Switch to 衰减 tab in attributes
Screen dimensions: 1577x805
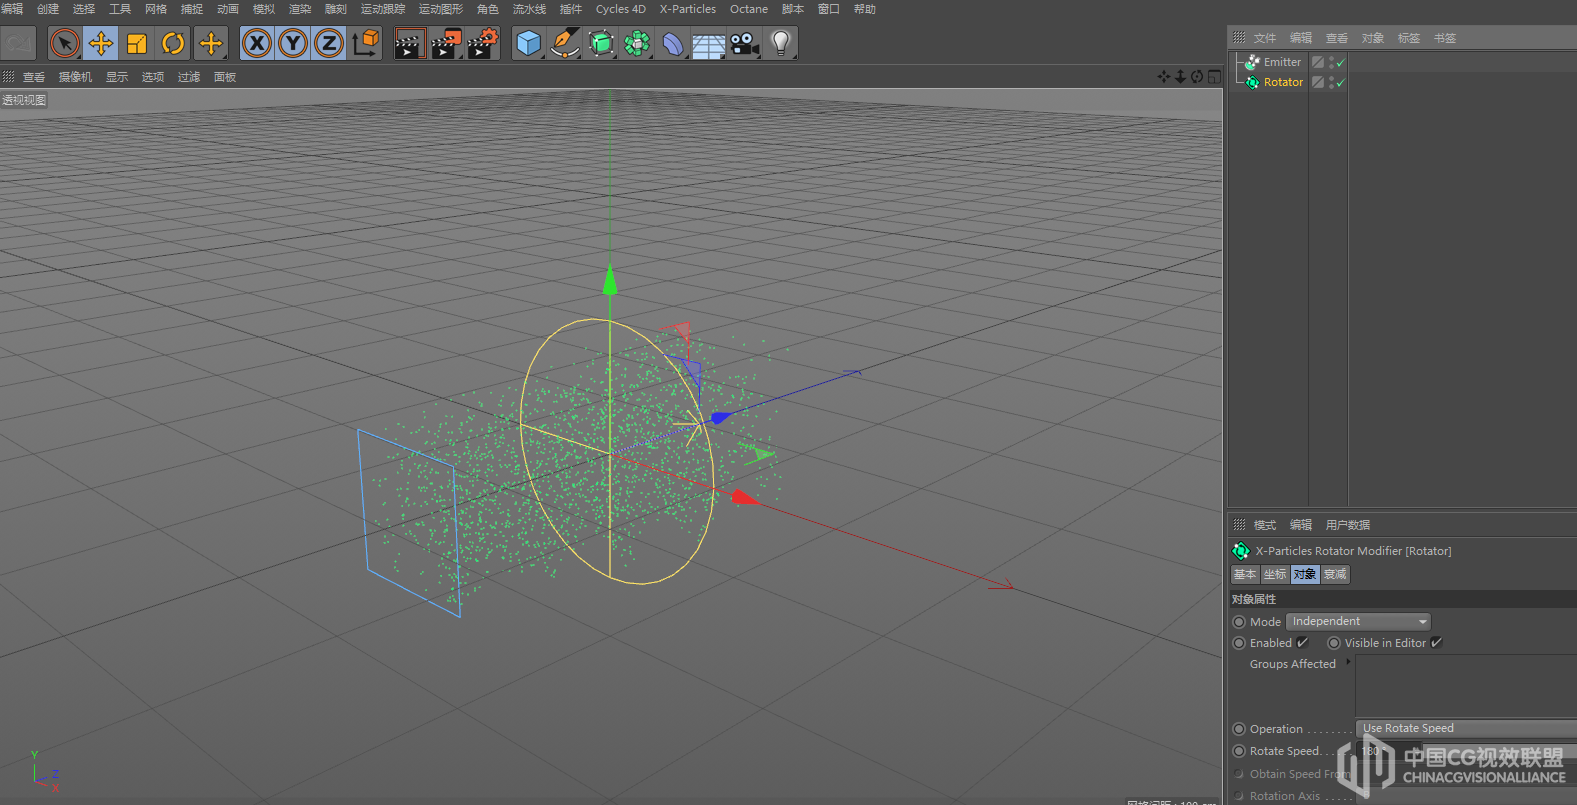[x=1335, y=574]
